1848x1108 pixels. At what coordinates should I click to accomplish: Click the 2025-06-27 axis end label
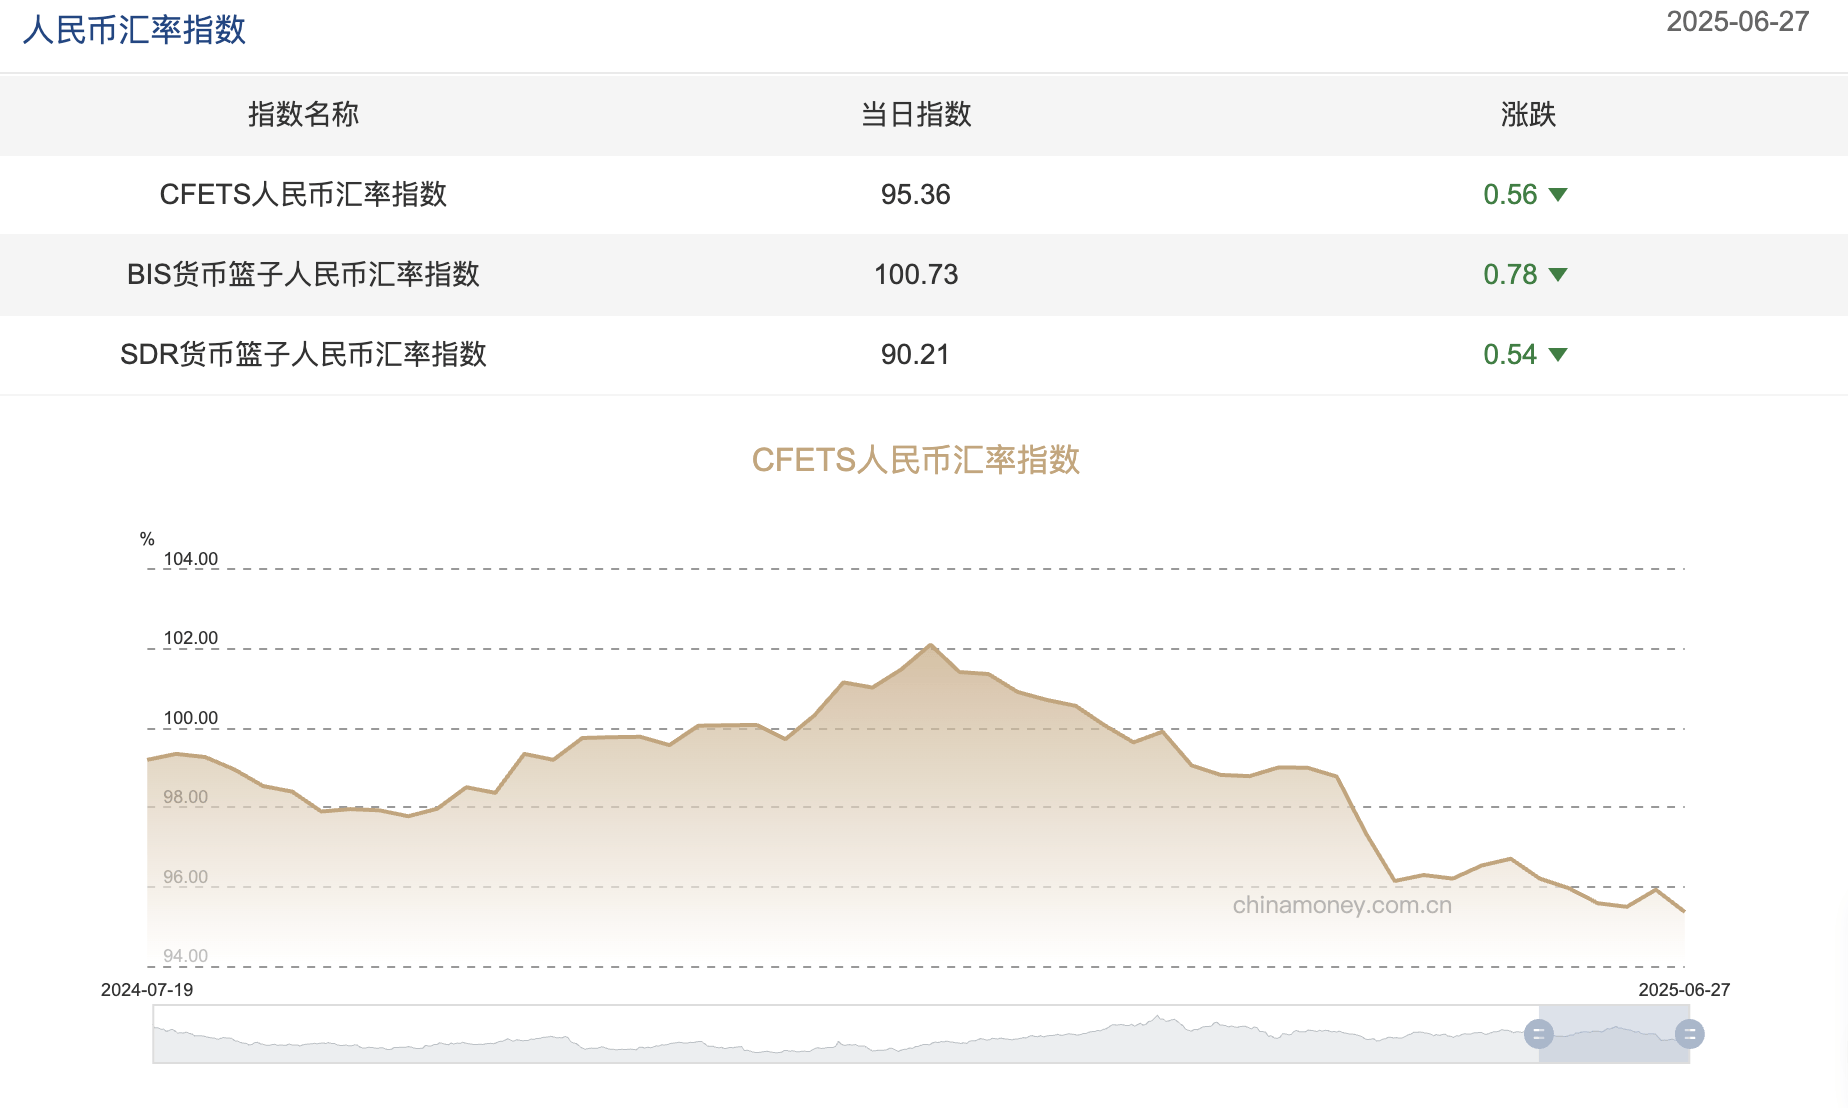pyautogui.click(x=1684, y=990)
